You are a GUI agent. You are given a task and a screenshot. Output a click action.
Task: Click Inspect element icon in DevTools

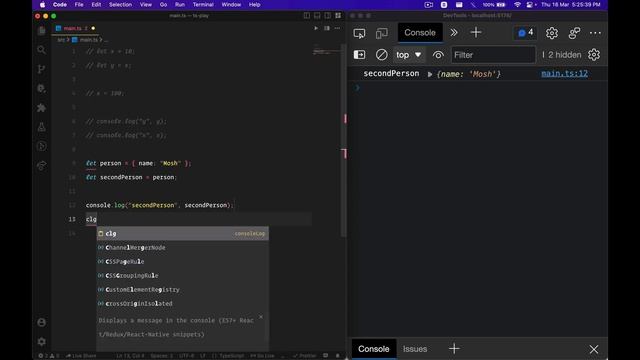(x=359, y=33)
